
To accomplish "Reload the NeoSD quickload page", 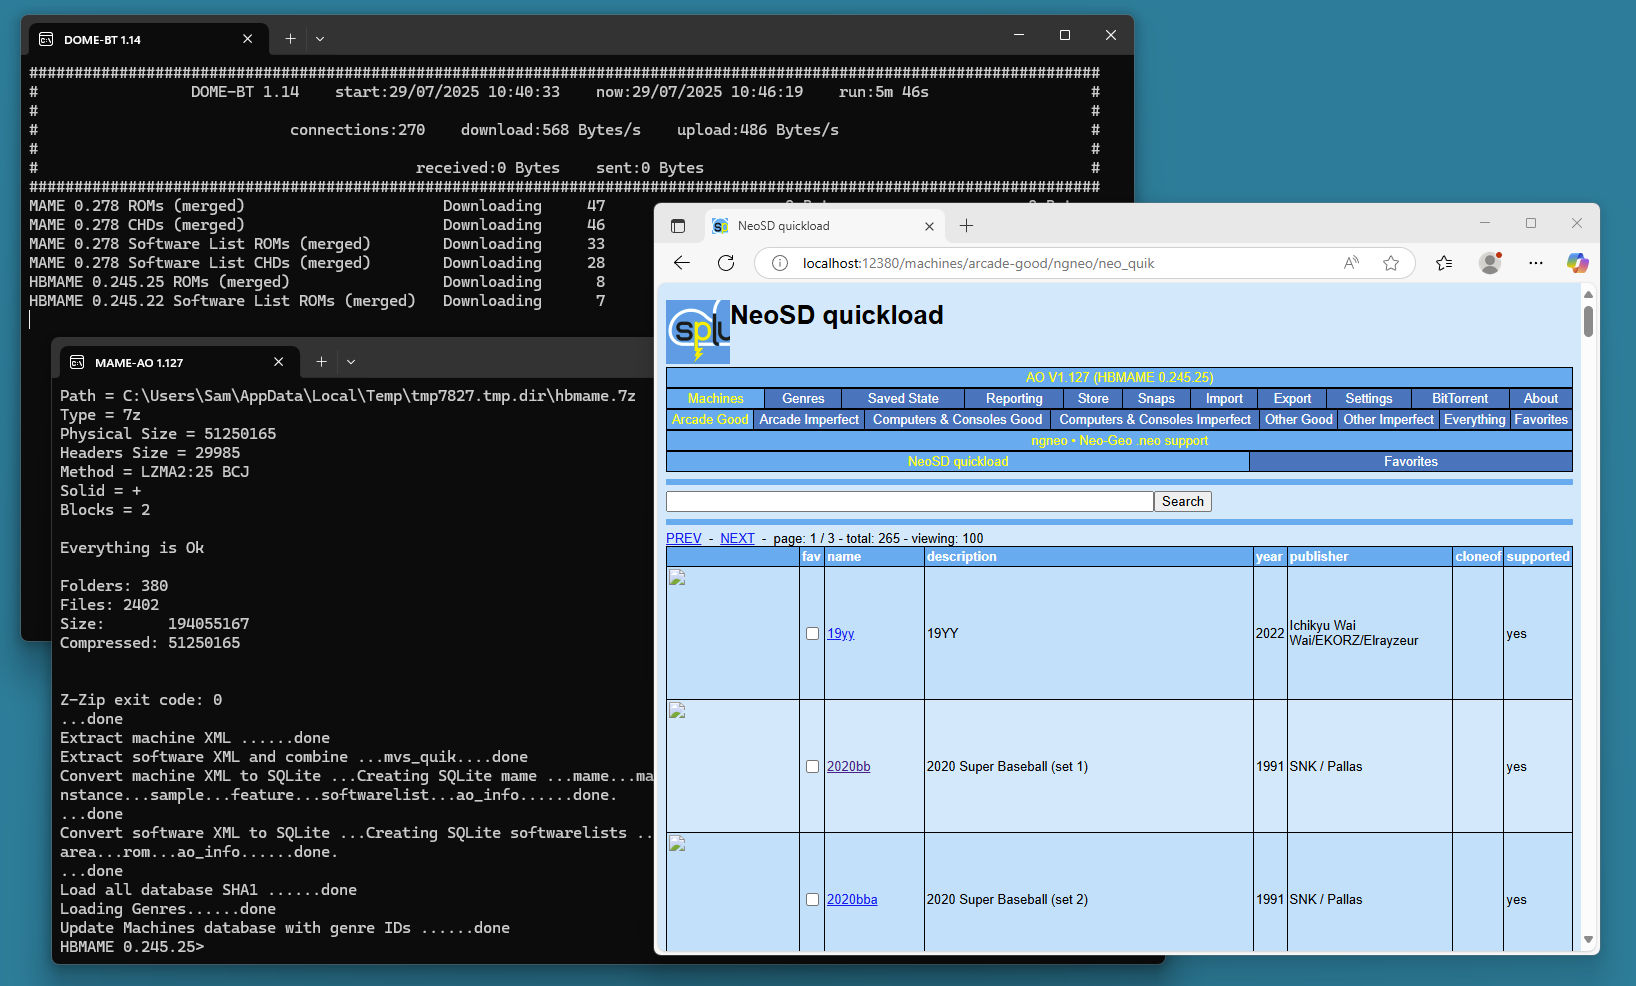I will (x=726, y=263).
